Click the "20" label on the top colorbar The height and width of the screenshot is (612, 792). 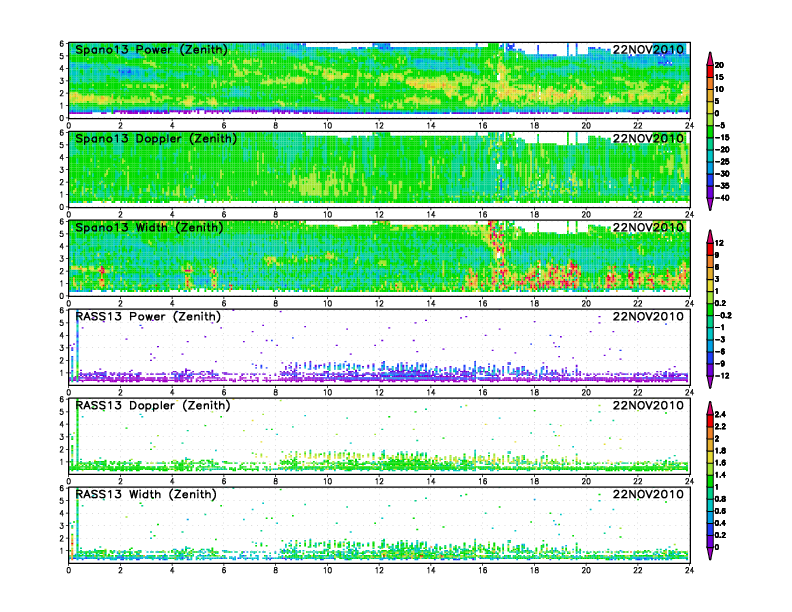point(719,65)
